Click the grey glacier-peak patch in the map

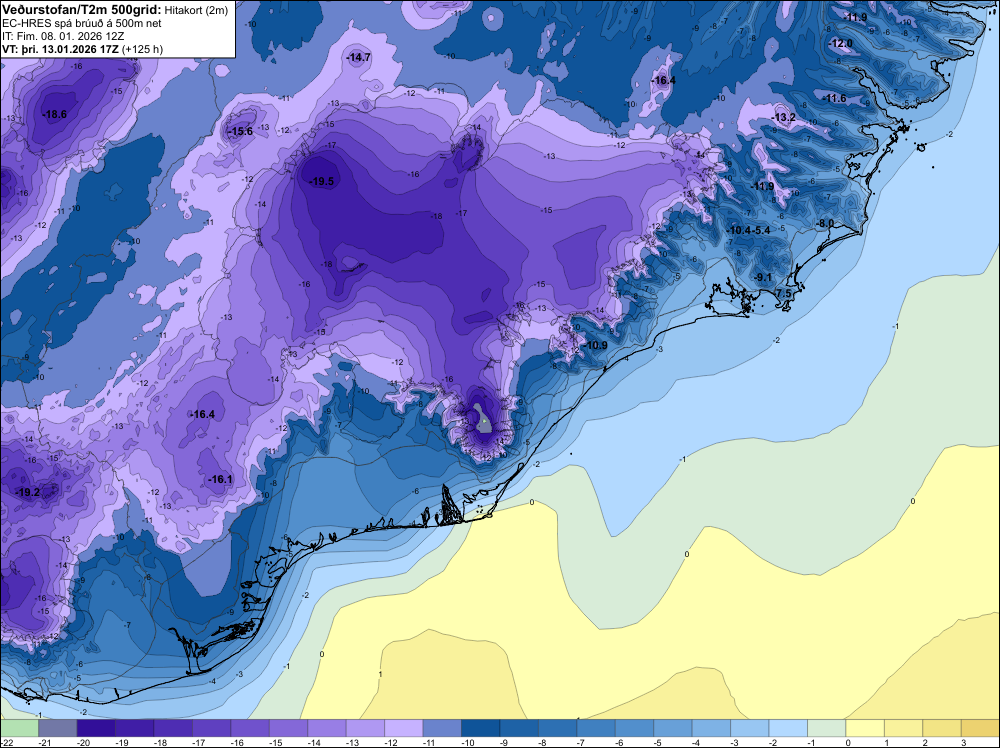[x=483, y=423]
